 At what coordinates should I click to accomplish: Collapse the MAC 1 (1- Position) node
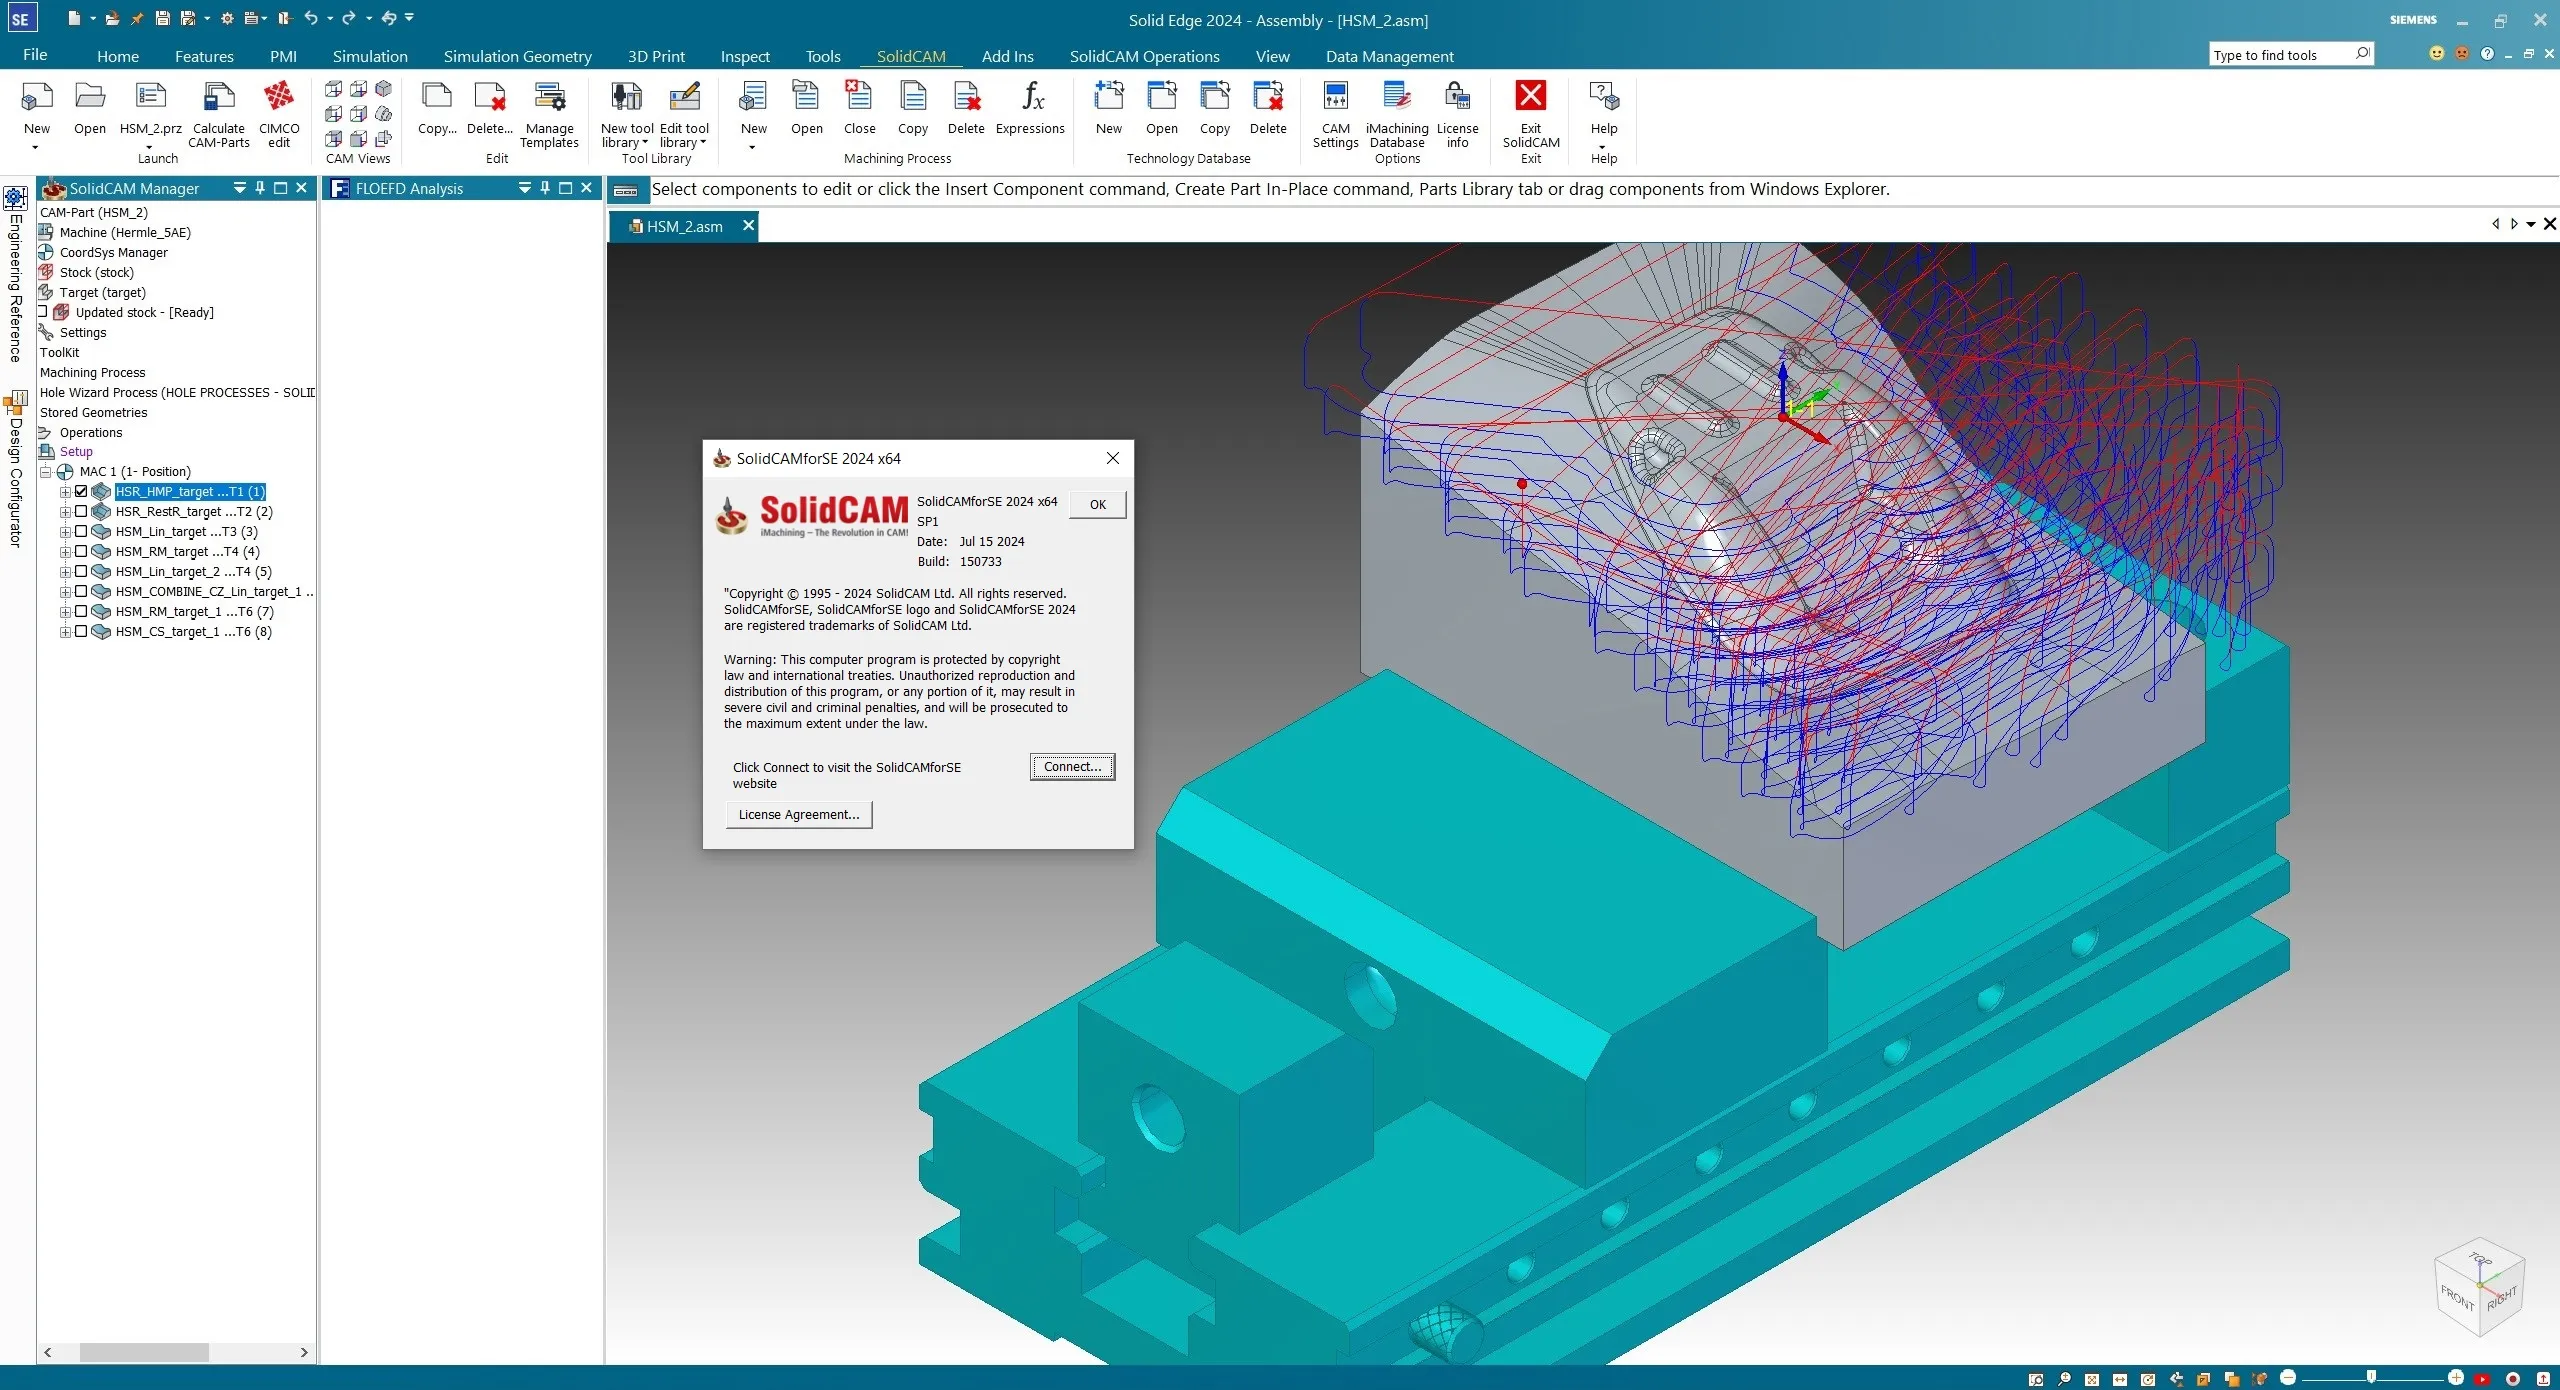coord(45,471)
